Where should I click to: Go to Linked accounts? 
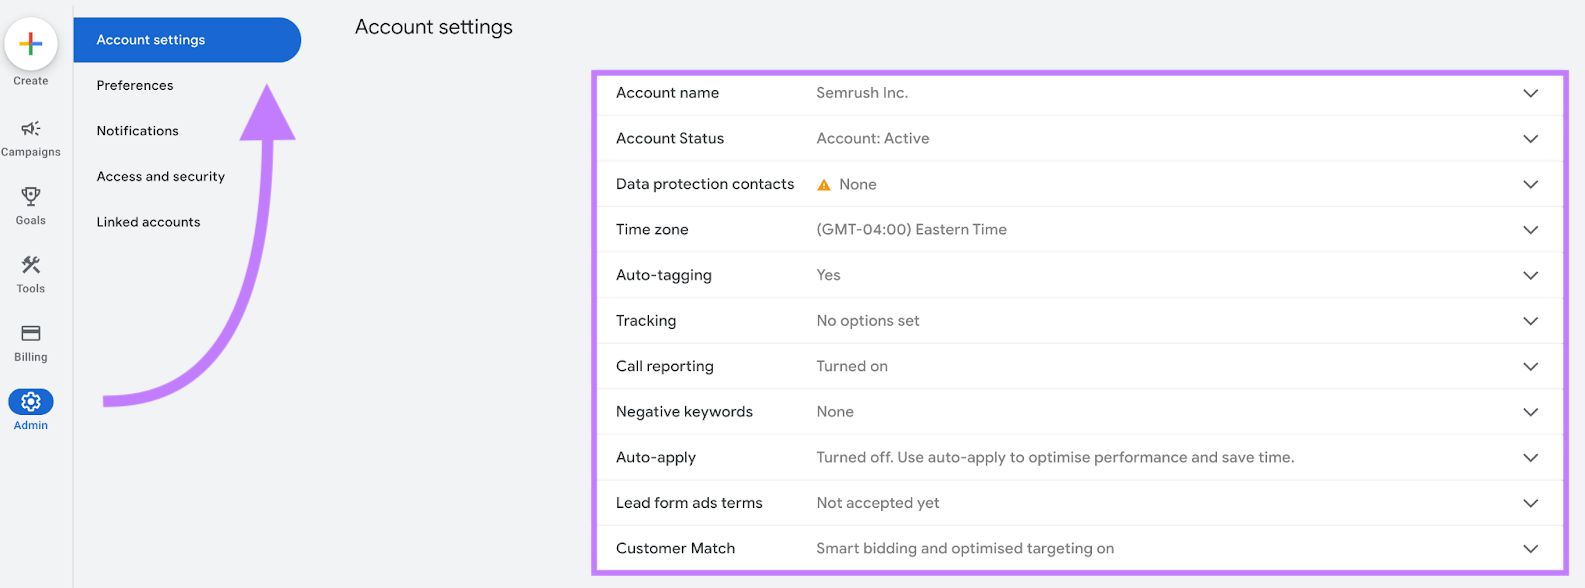[x=148, y=221]
